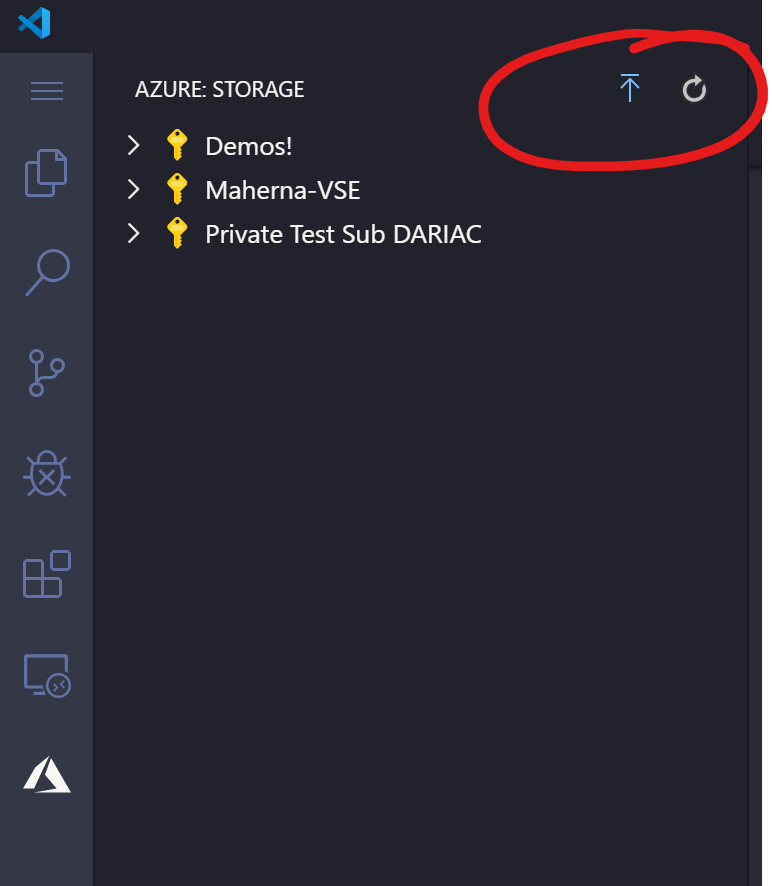Open the Run and Debug icon

[45, 474]
